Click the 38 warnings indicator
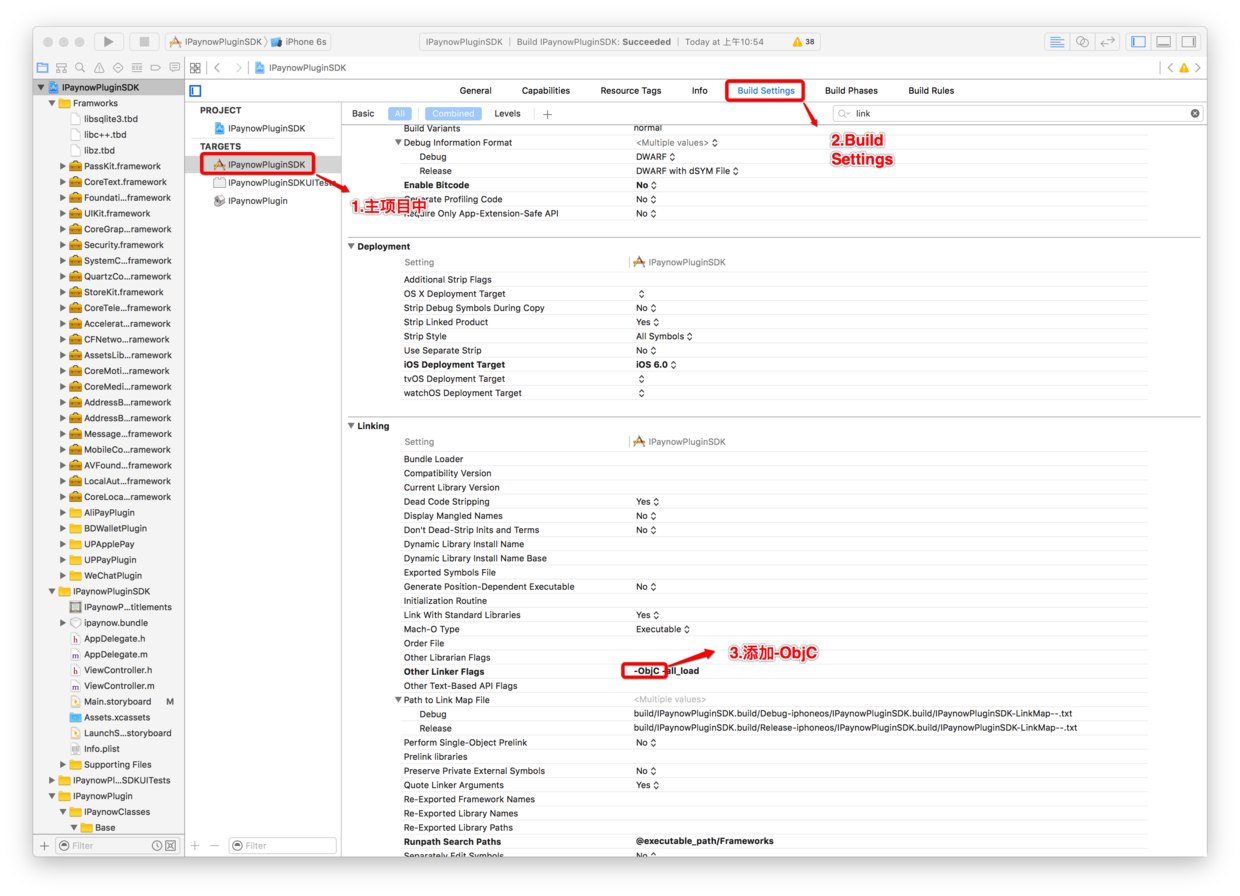This screenshot has height=896, width=1240. point(803,42)
